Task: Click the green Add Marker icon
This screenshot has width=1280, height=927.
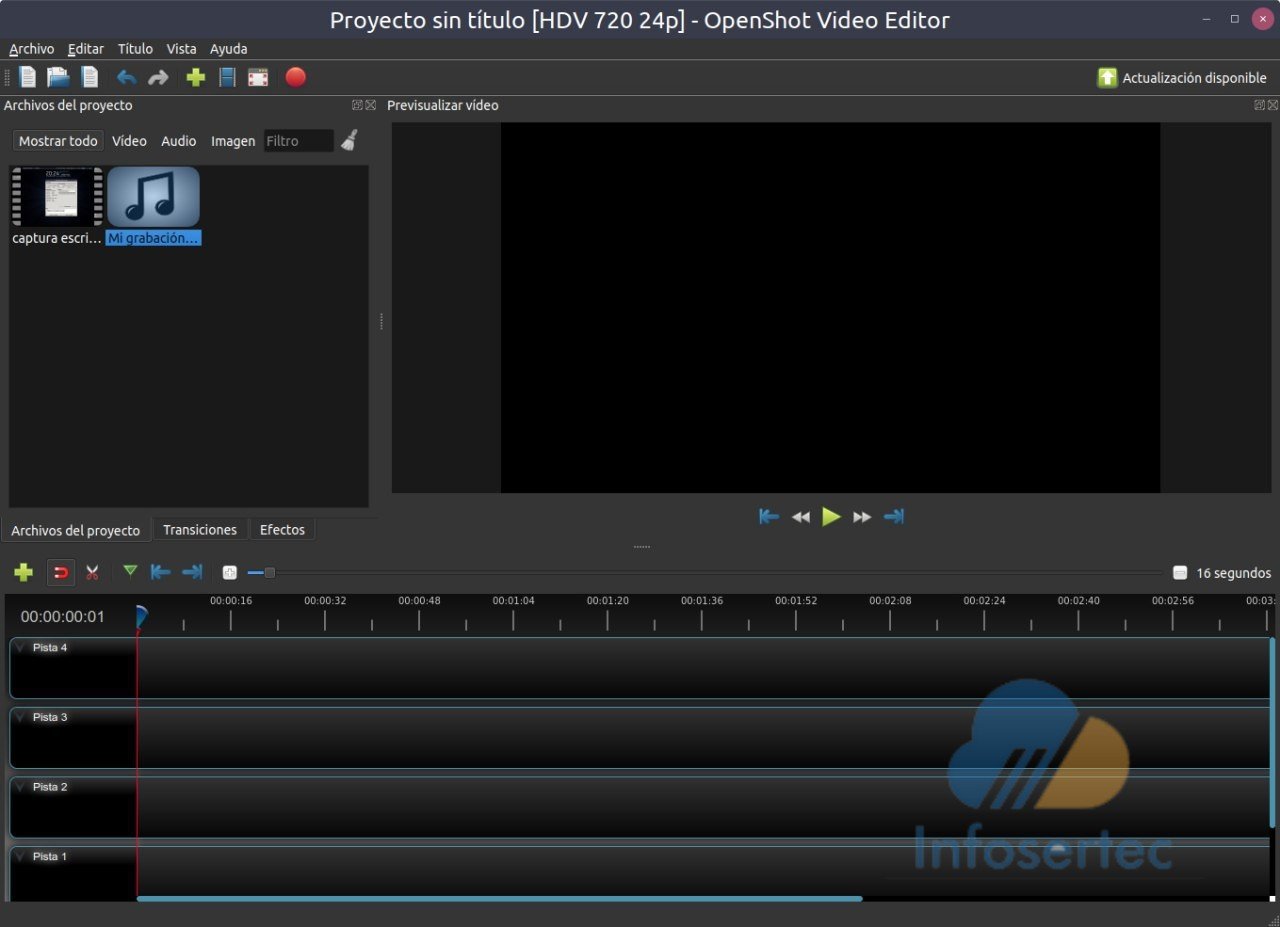Action: pos(130,571)
